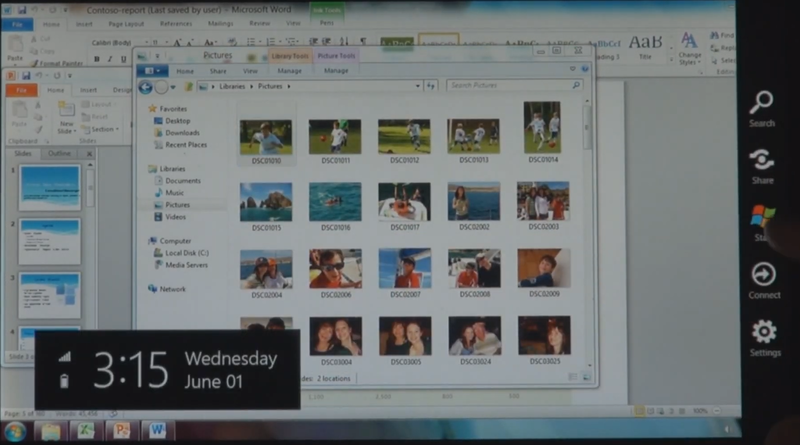800x445 pixels.
Task: Toggle Underline in Word ribbon
Action: (123, 59)
